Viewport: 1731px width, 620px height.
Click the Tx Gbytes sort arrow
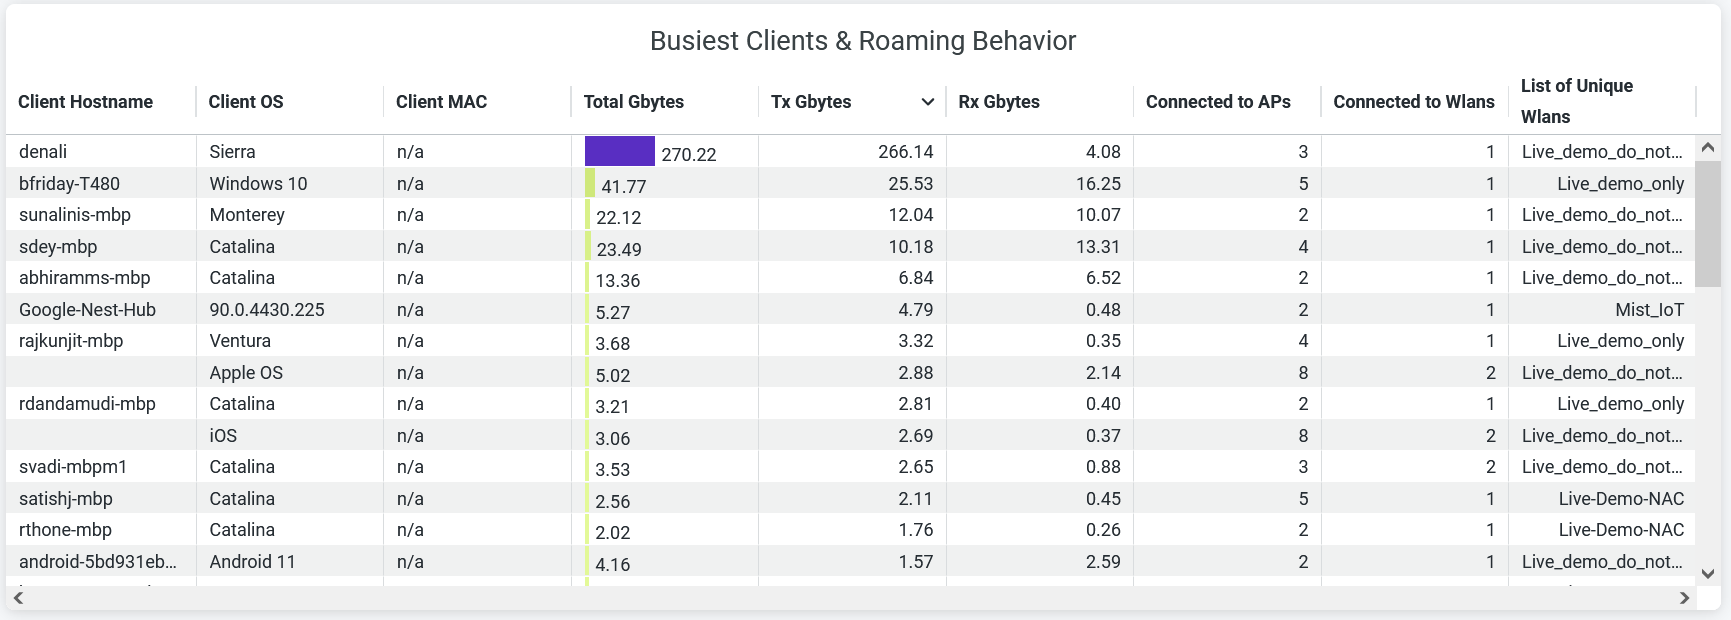pyautogui.click(x=927, y=102)
